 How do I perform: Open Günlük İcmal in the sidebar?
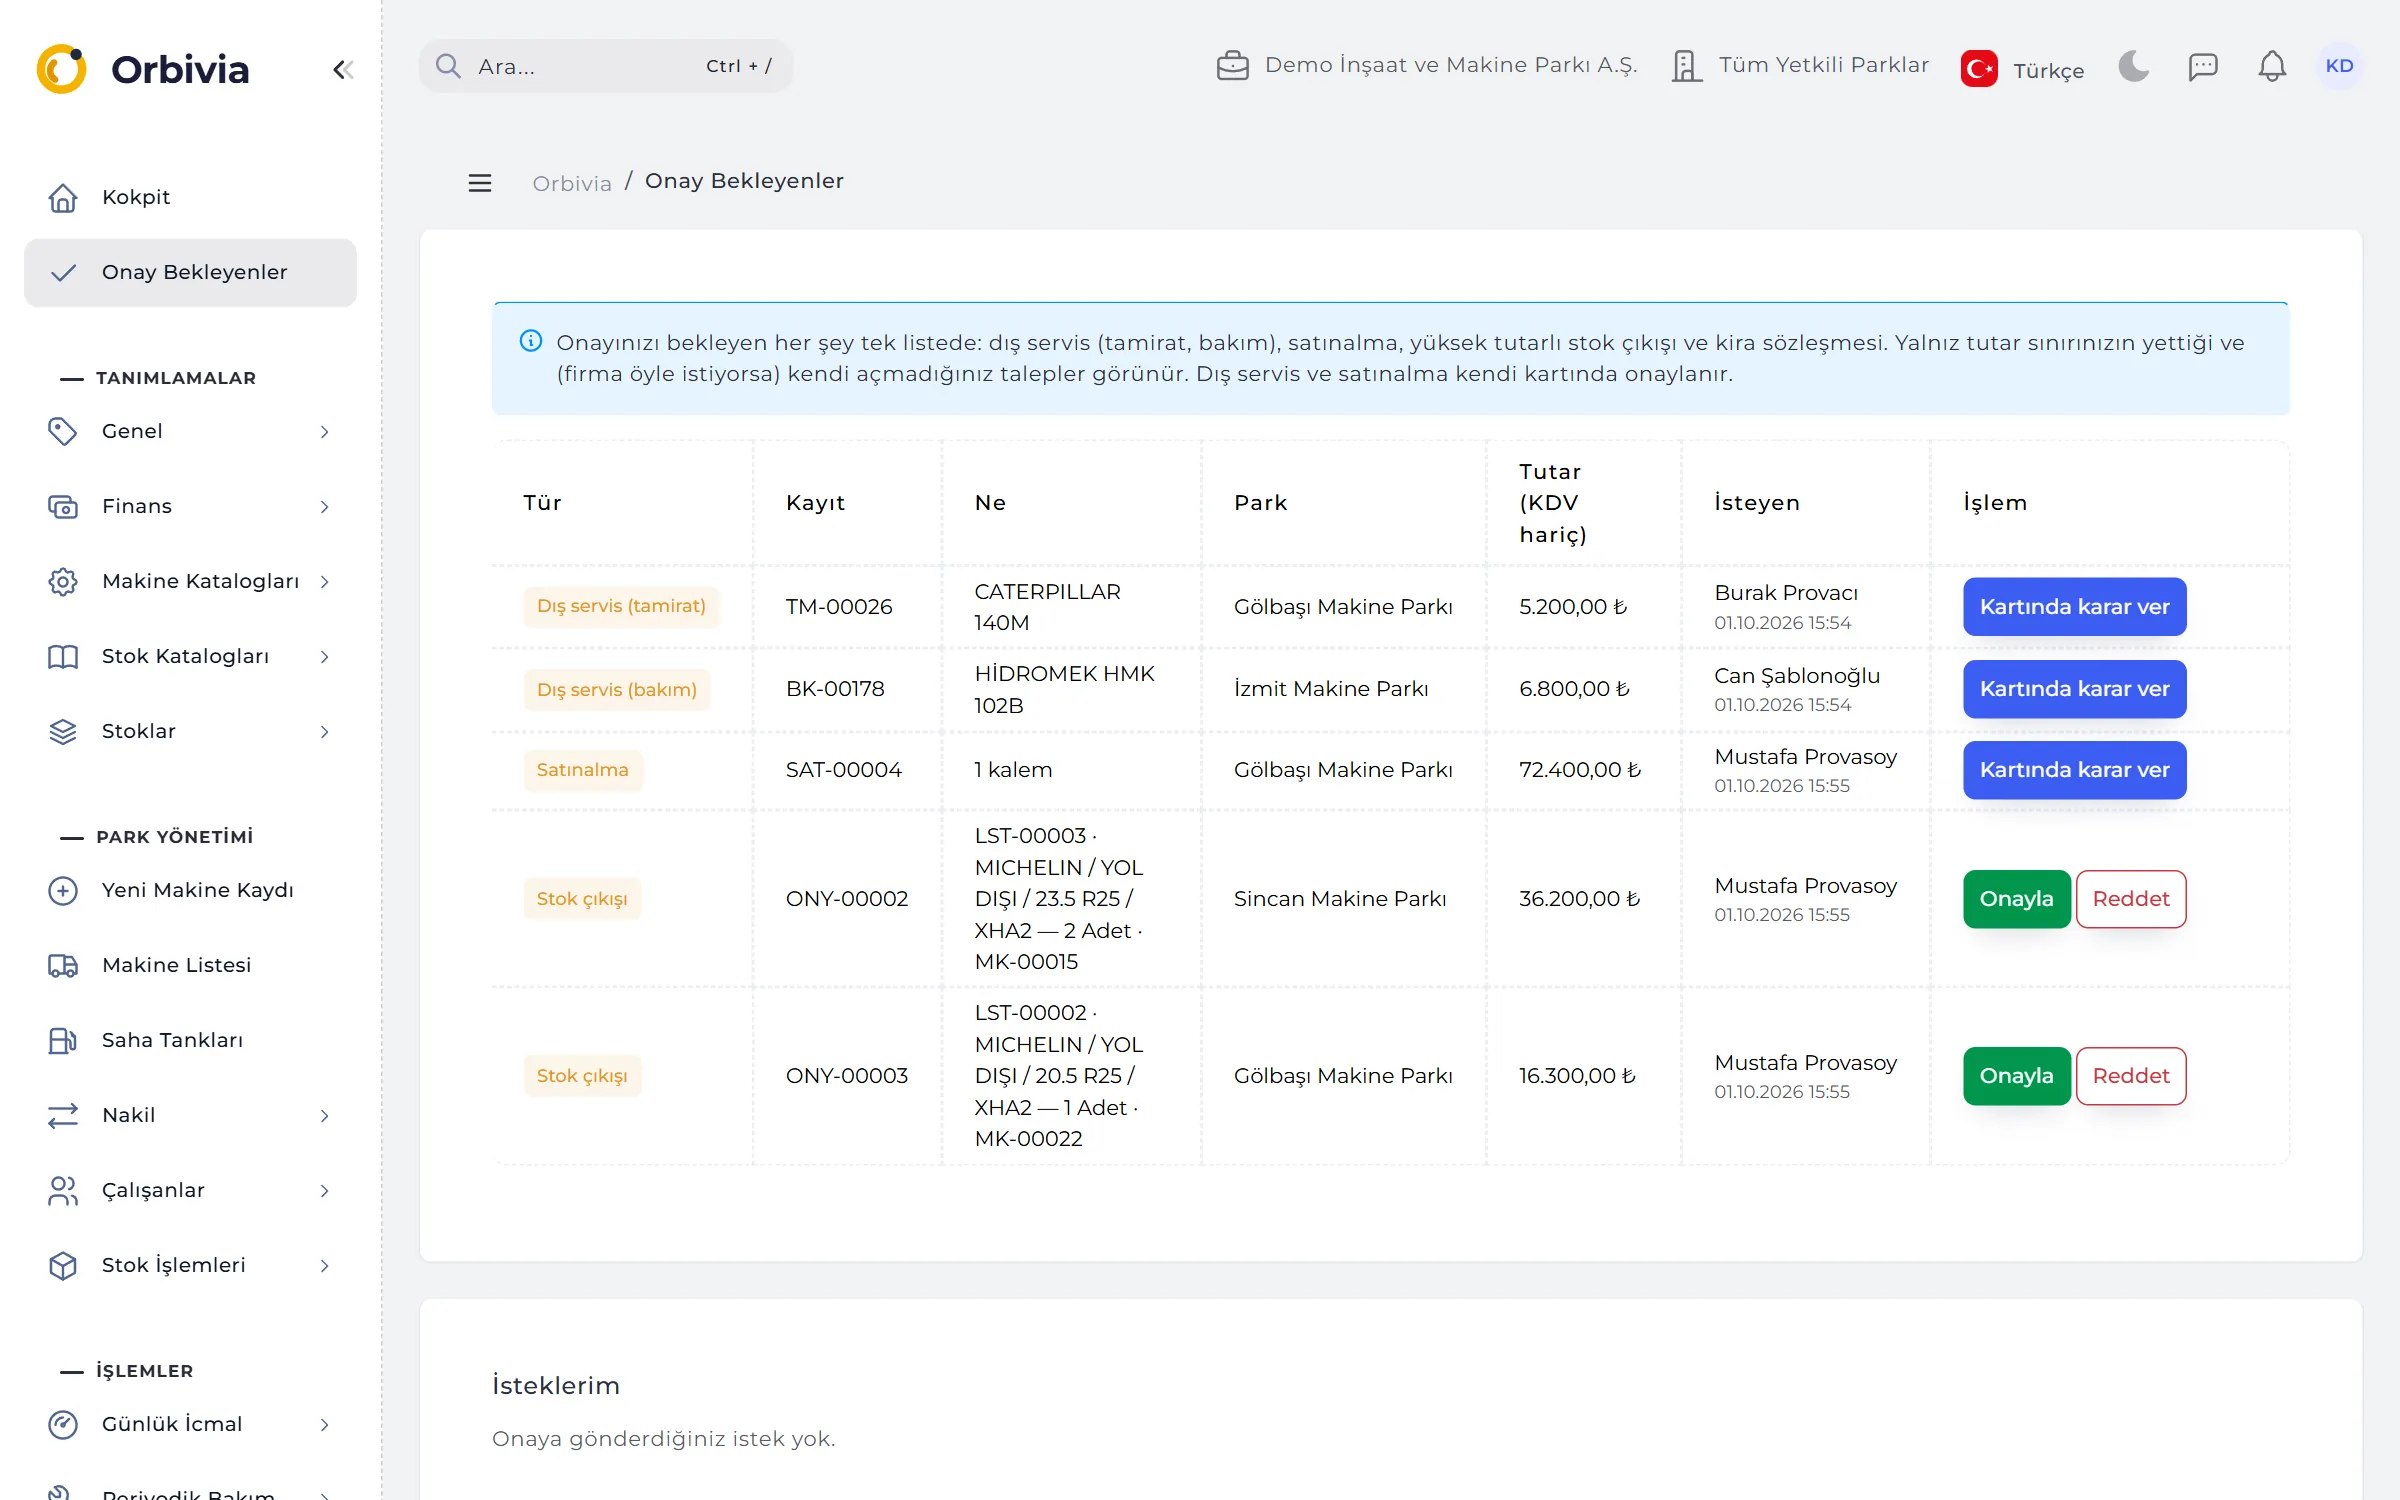pos(190,1424)
